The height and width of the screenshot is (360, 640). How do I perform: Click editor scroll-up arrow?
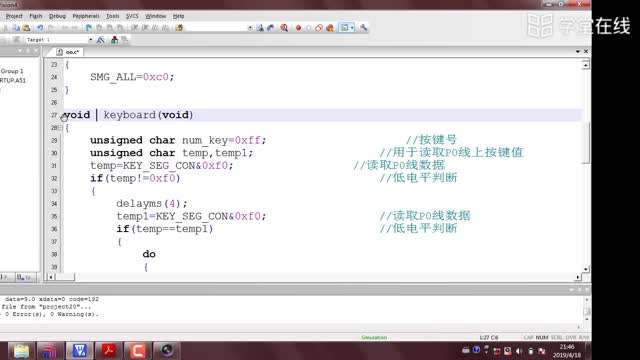coord(585,65)
